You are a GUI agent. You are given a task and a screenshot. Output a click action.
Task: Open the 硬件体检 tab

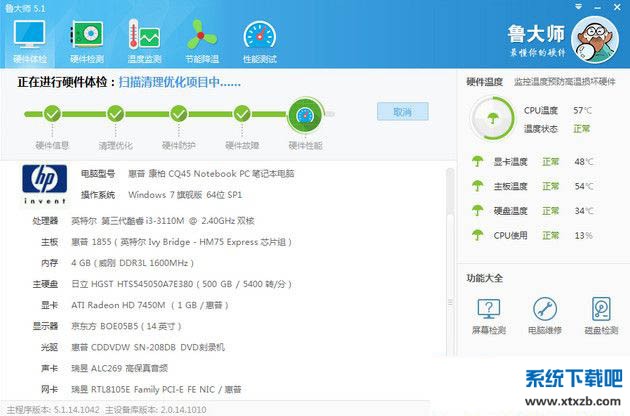pos(30,40)
